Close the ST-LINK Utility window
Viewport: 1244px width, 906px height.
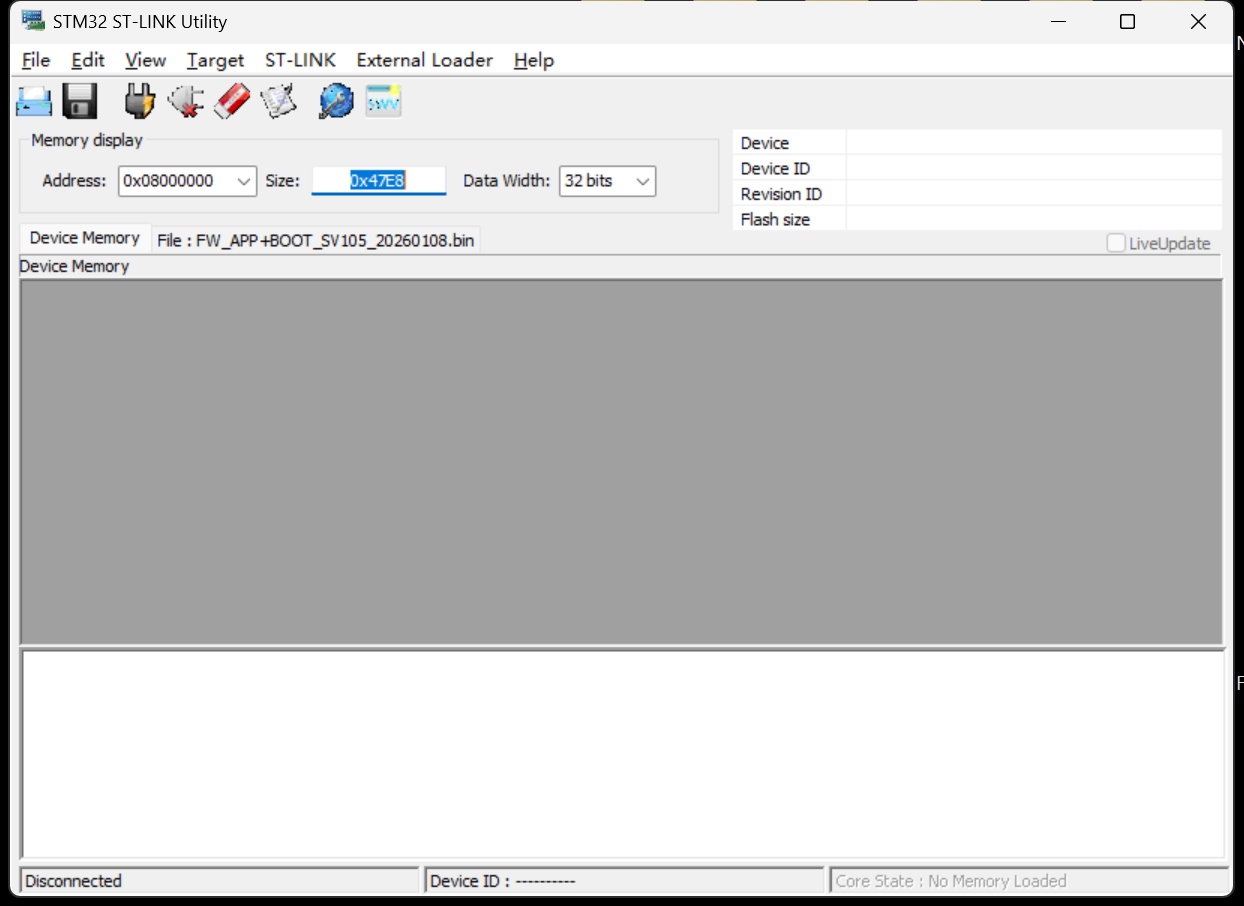pyautogui.click(x=1198, y=22)
